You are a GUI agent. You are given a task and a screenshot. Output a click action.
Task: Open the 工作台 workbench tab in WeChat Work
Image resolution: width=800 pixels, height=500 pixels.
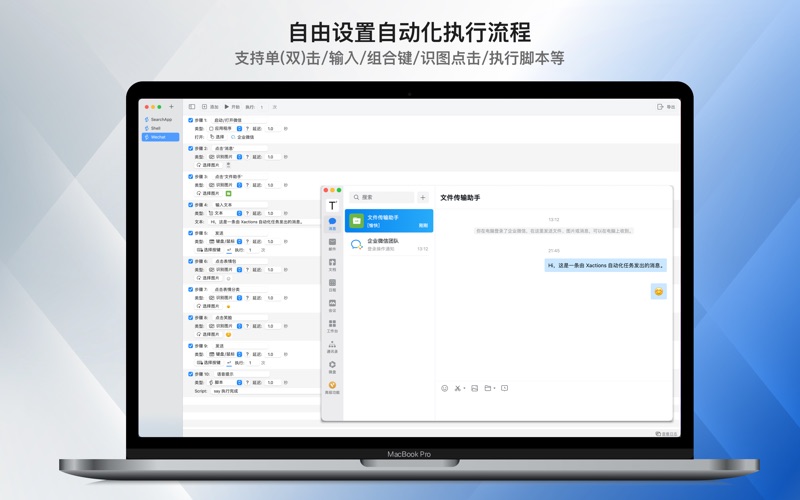click(x=332, y=326)
